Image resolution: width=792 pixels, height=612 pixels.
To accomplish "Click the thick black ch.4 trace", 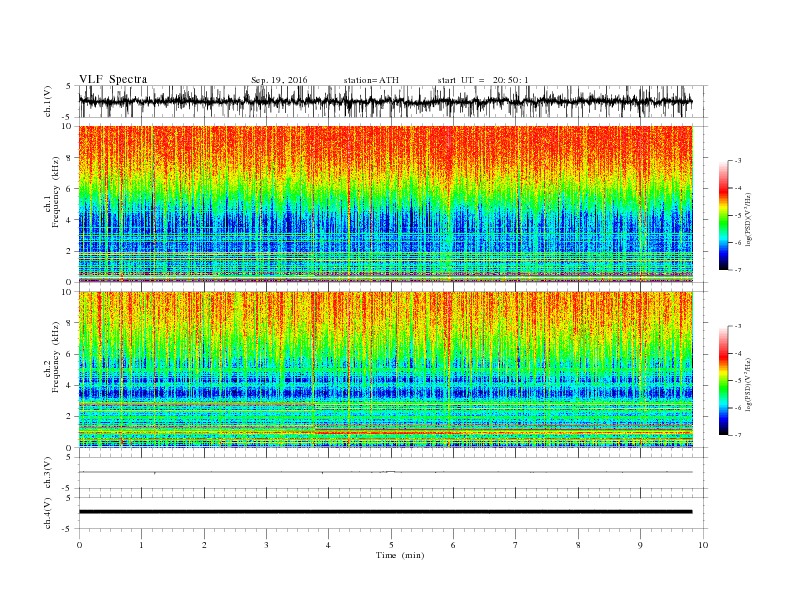I will [385, 512].
